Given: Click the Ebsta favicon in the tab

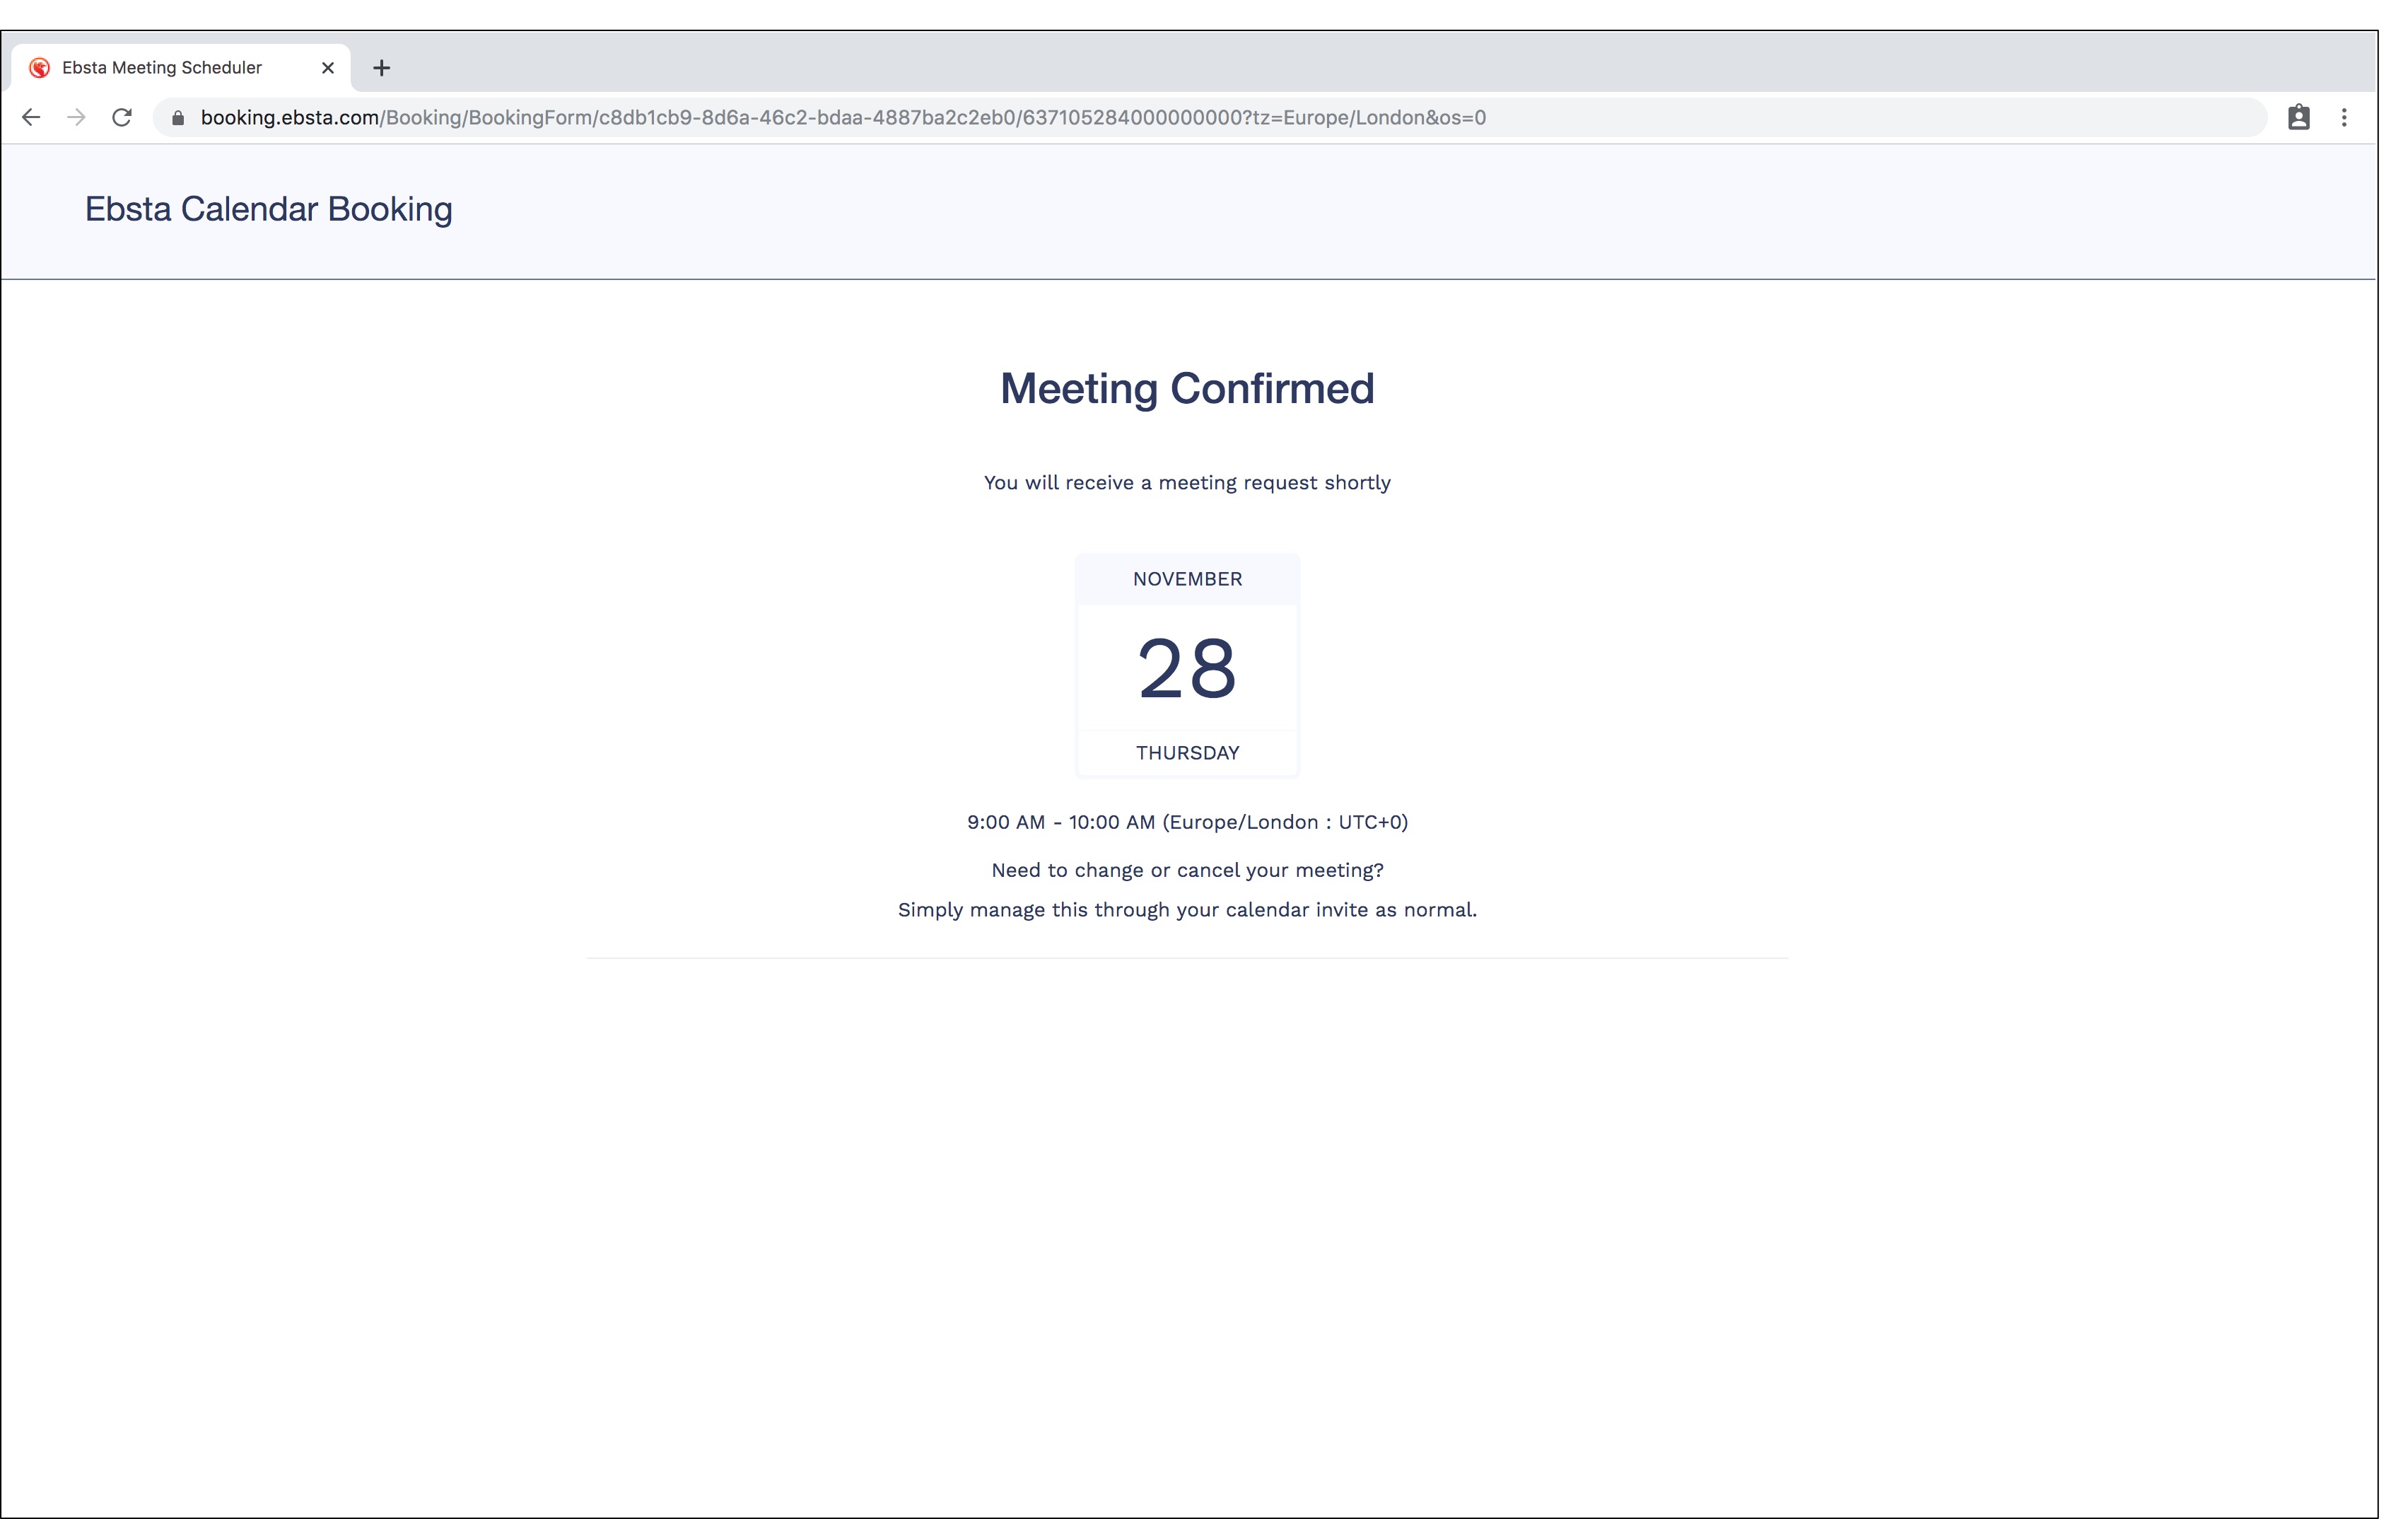Looking at the screenshot, I should click(40, 68).
